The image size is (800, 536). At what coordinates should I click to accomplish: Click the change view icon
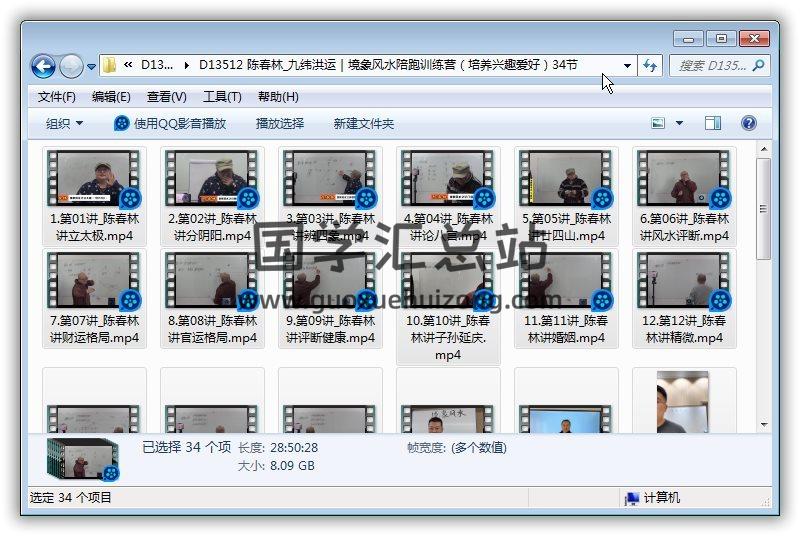click(x=658, y=123)
